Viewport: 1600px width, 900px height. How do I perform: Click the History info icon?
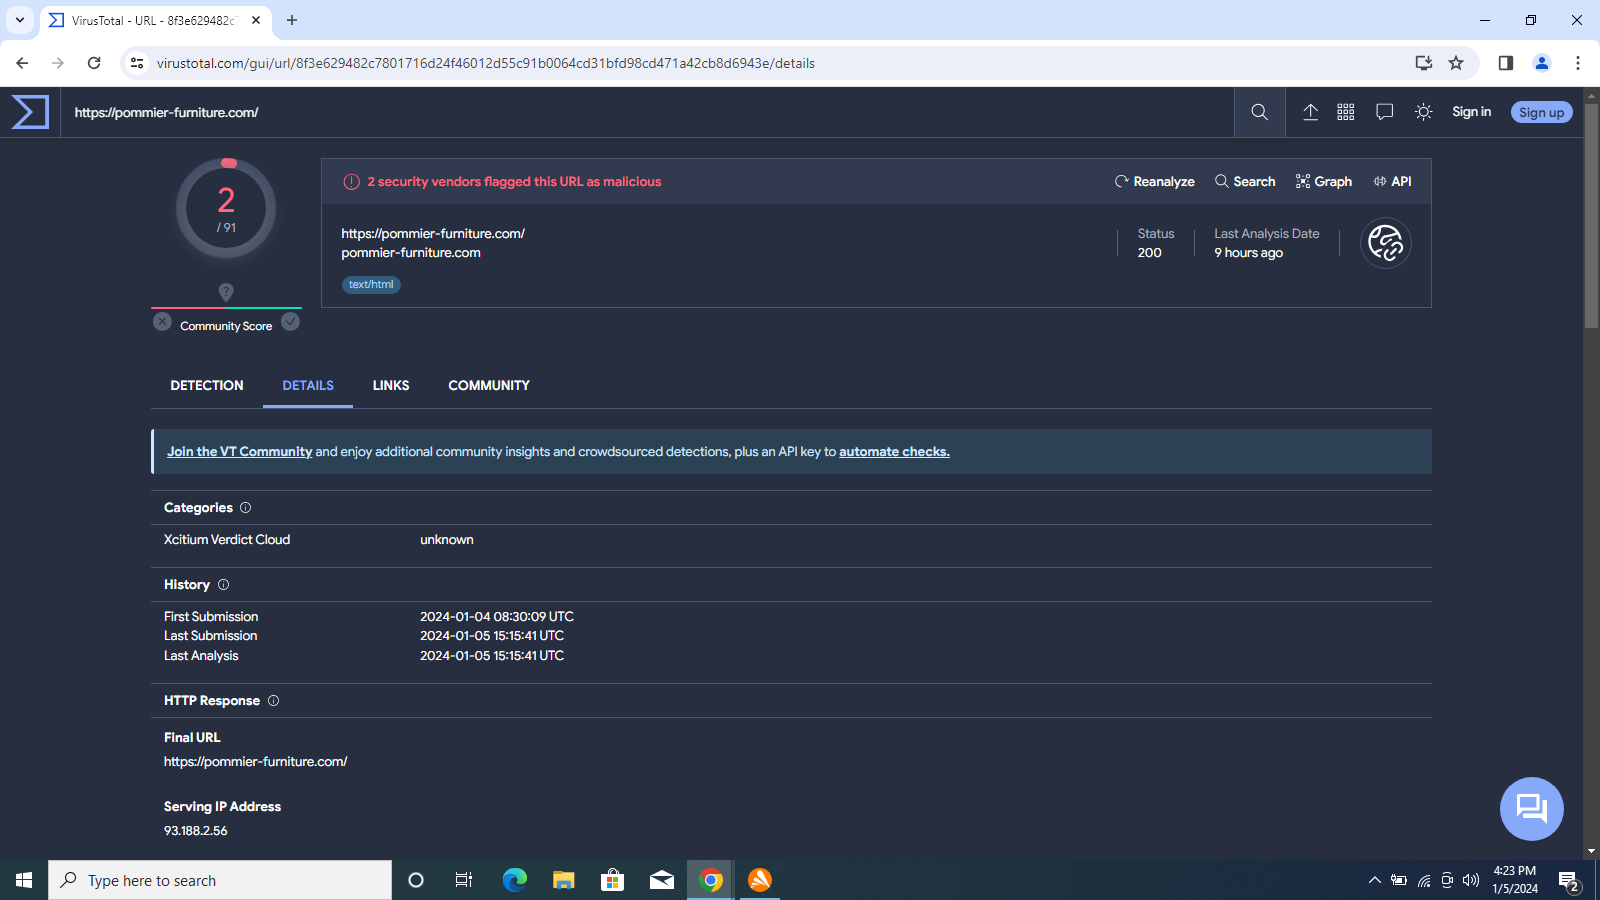pyautogui.click(x=223, y=585)
